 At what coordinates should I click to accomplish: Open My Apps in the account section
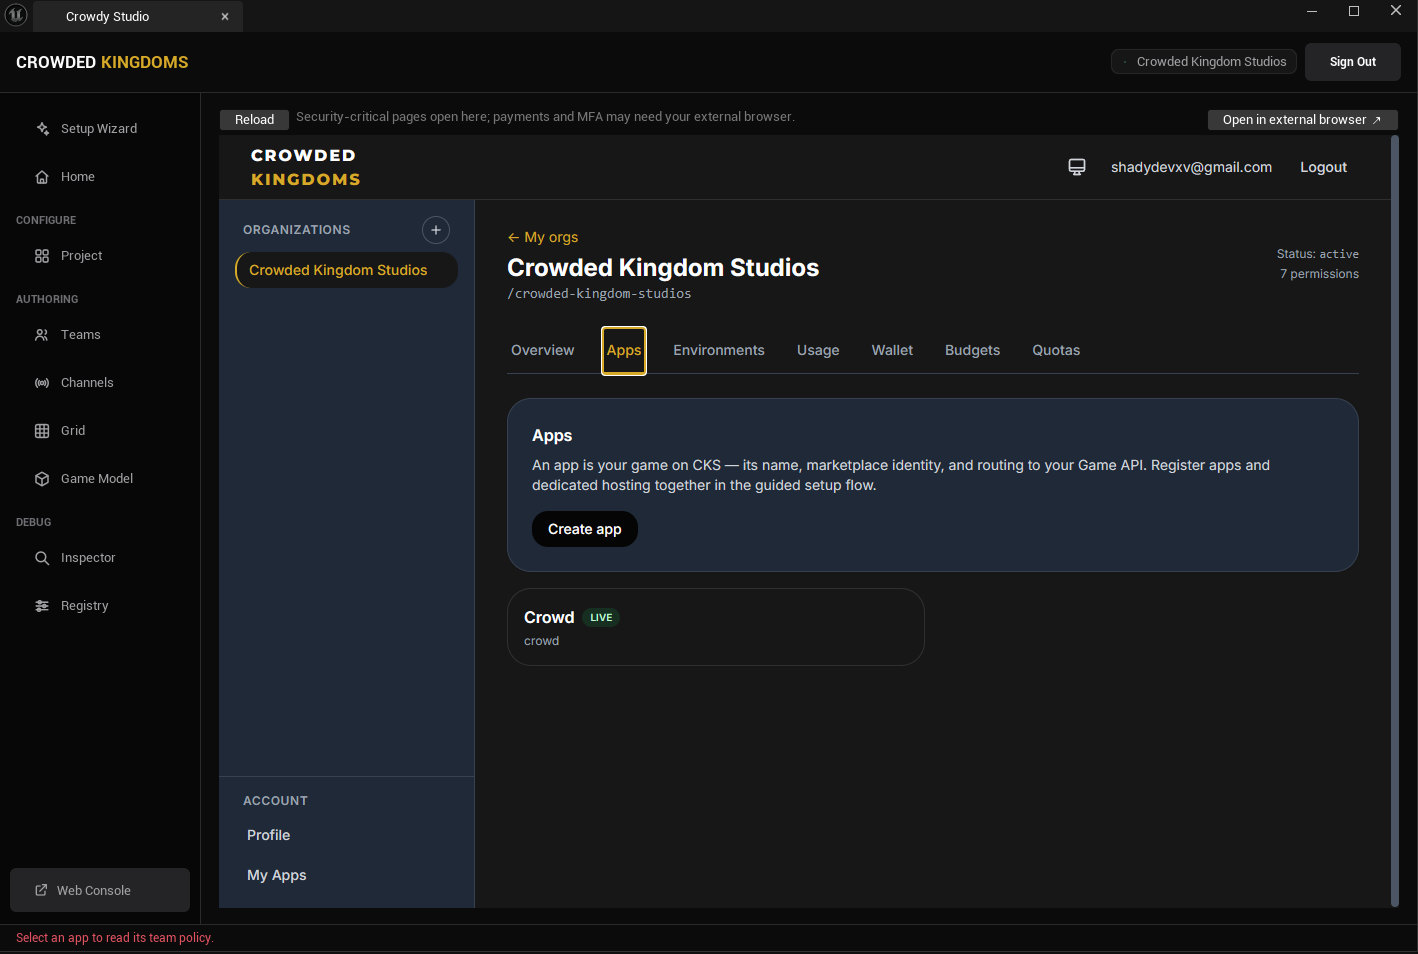[277, 875]
